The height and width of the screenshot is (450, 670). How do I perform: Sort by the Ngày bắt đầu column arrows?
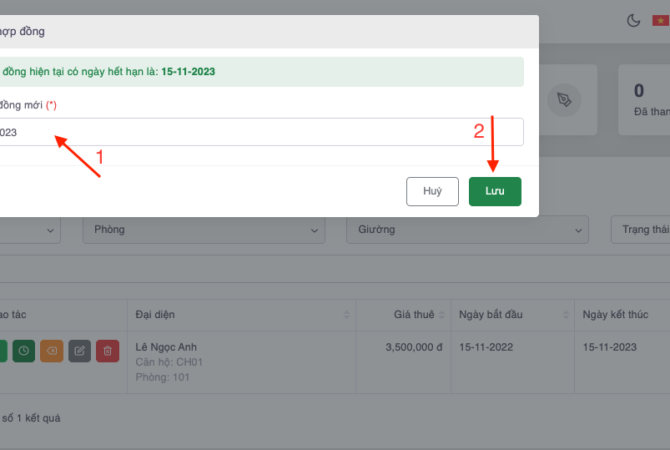(x=564, y=315)
